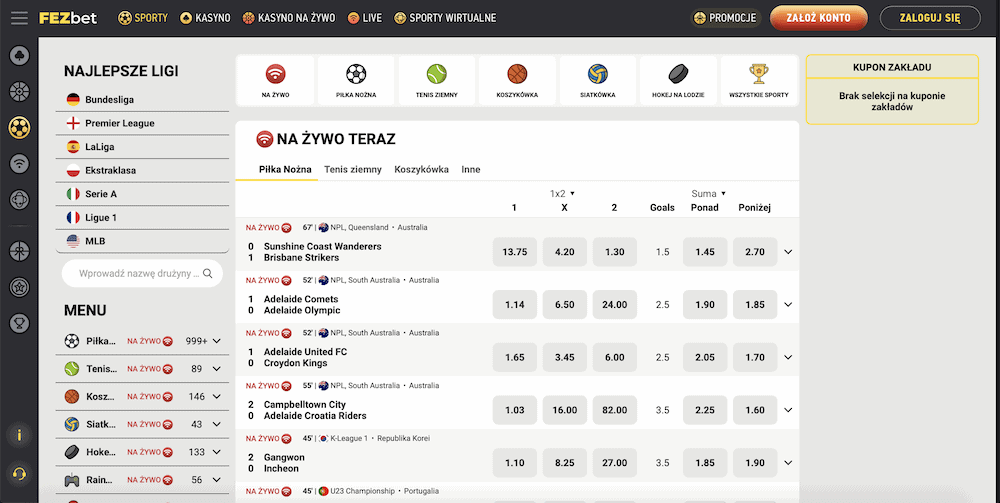Click the FEZbet logo
The width and height of the screenshot is (1000, 503).
click(x=68, y=18)
